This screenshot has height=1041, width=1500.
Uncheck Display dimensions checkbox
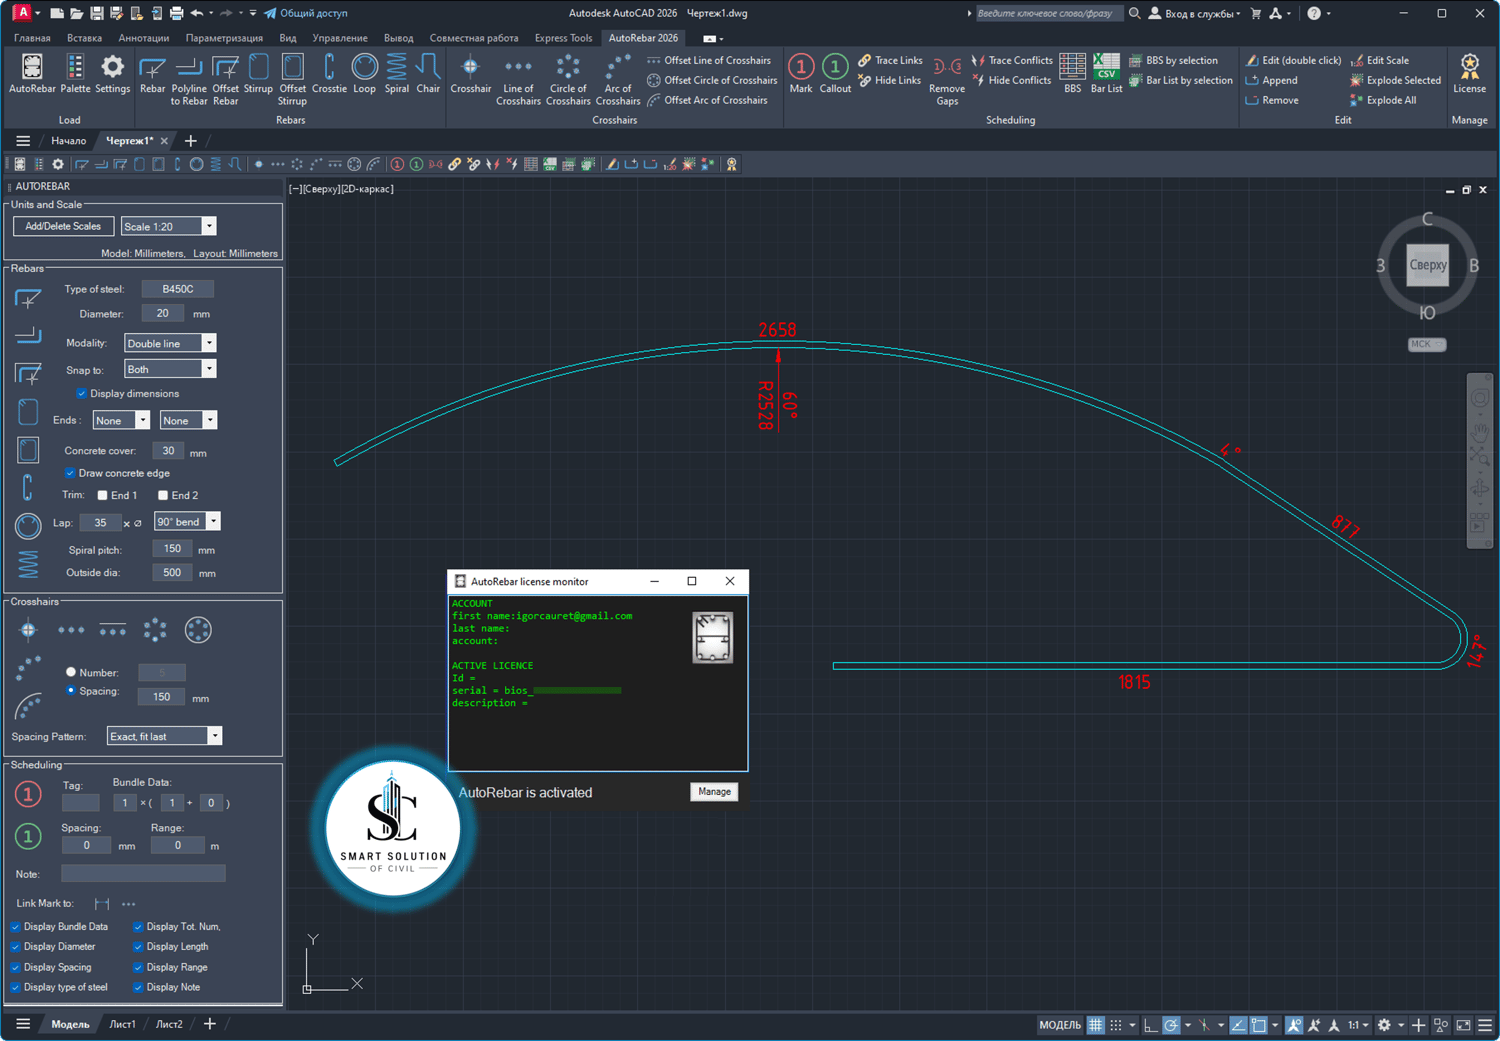[x=82, y=394]
